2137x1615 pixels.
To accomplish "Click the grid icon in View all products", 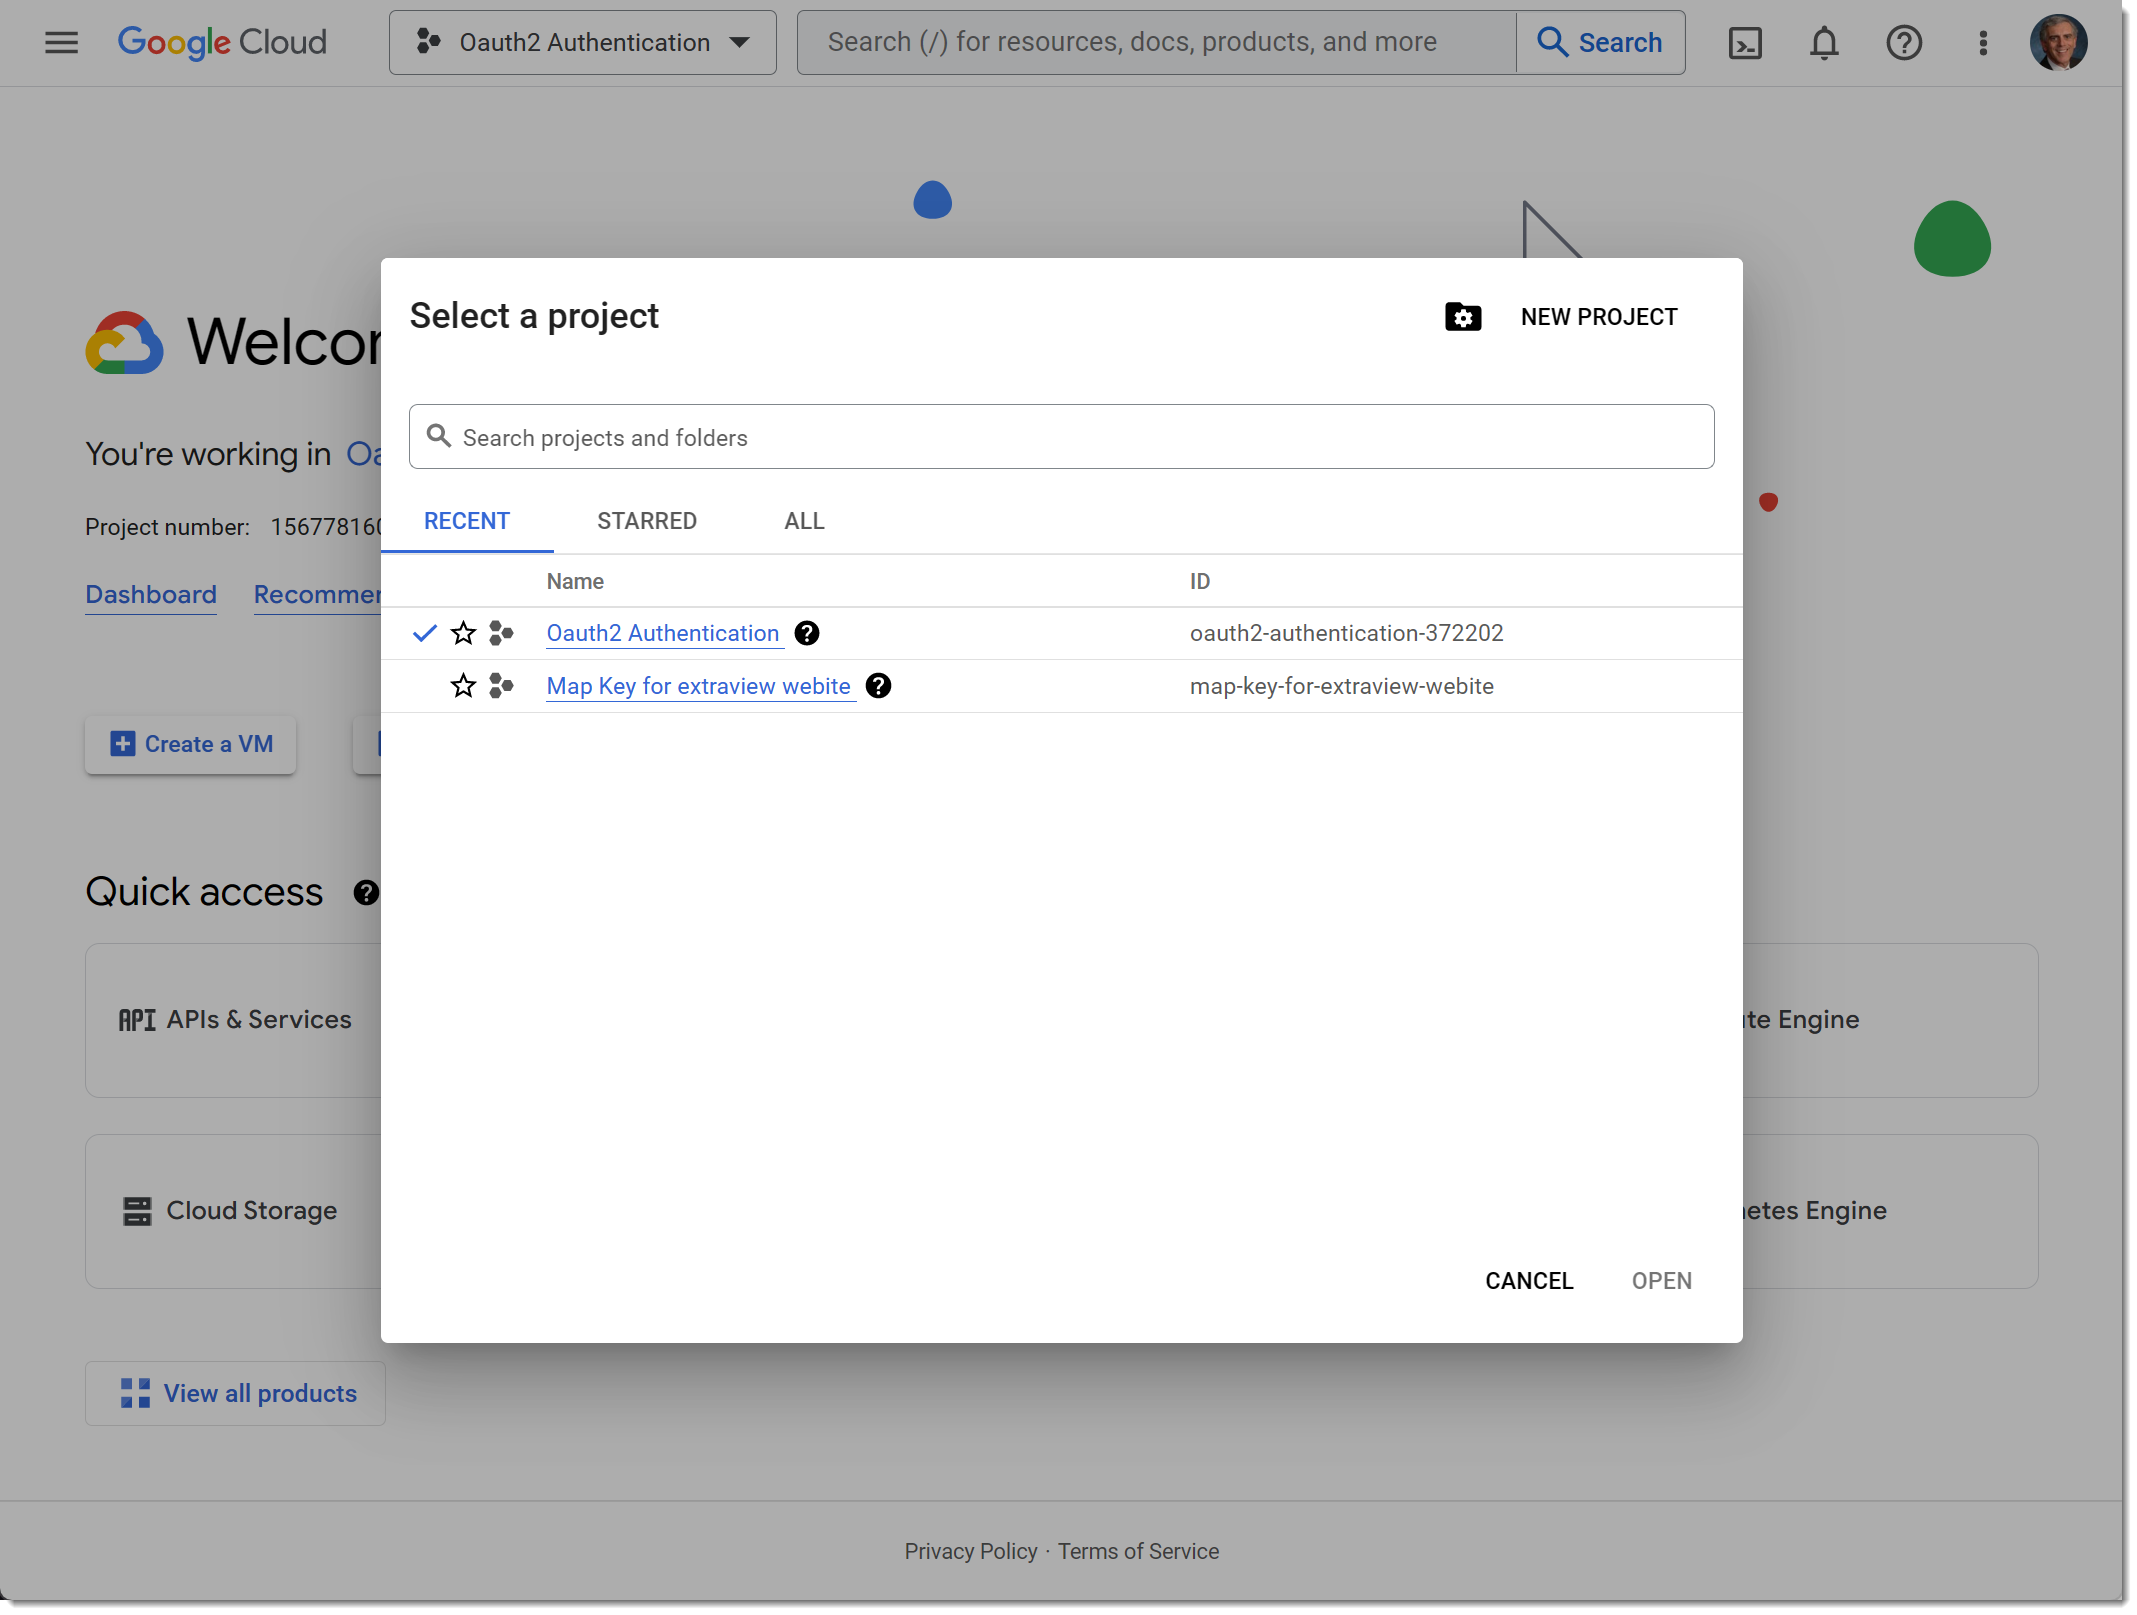I will click(135, 1393).
